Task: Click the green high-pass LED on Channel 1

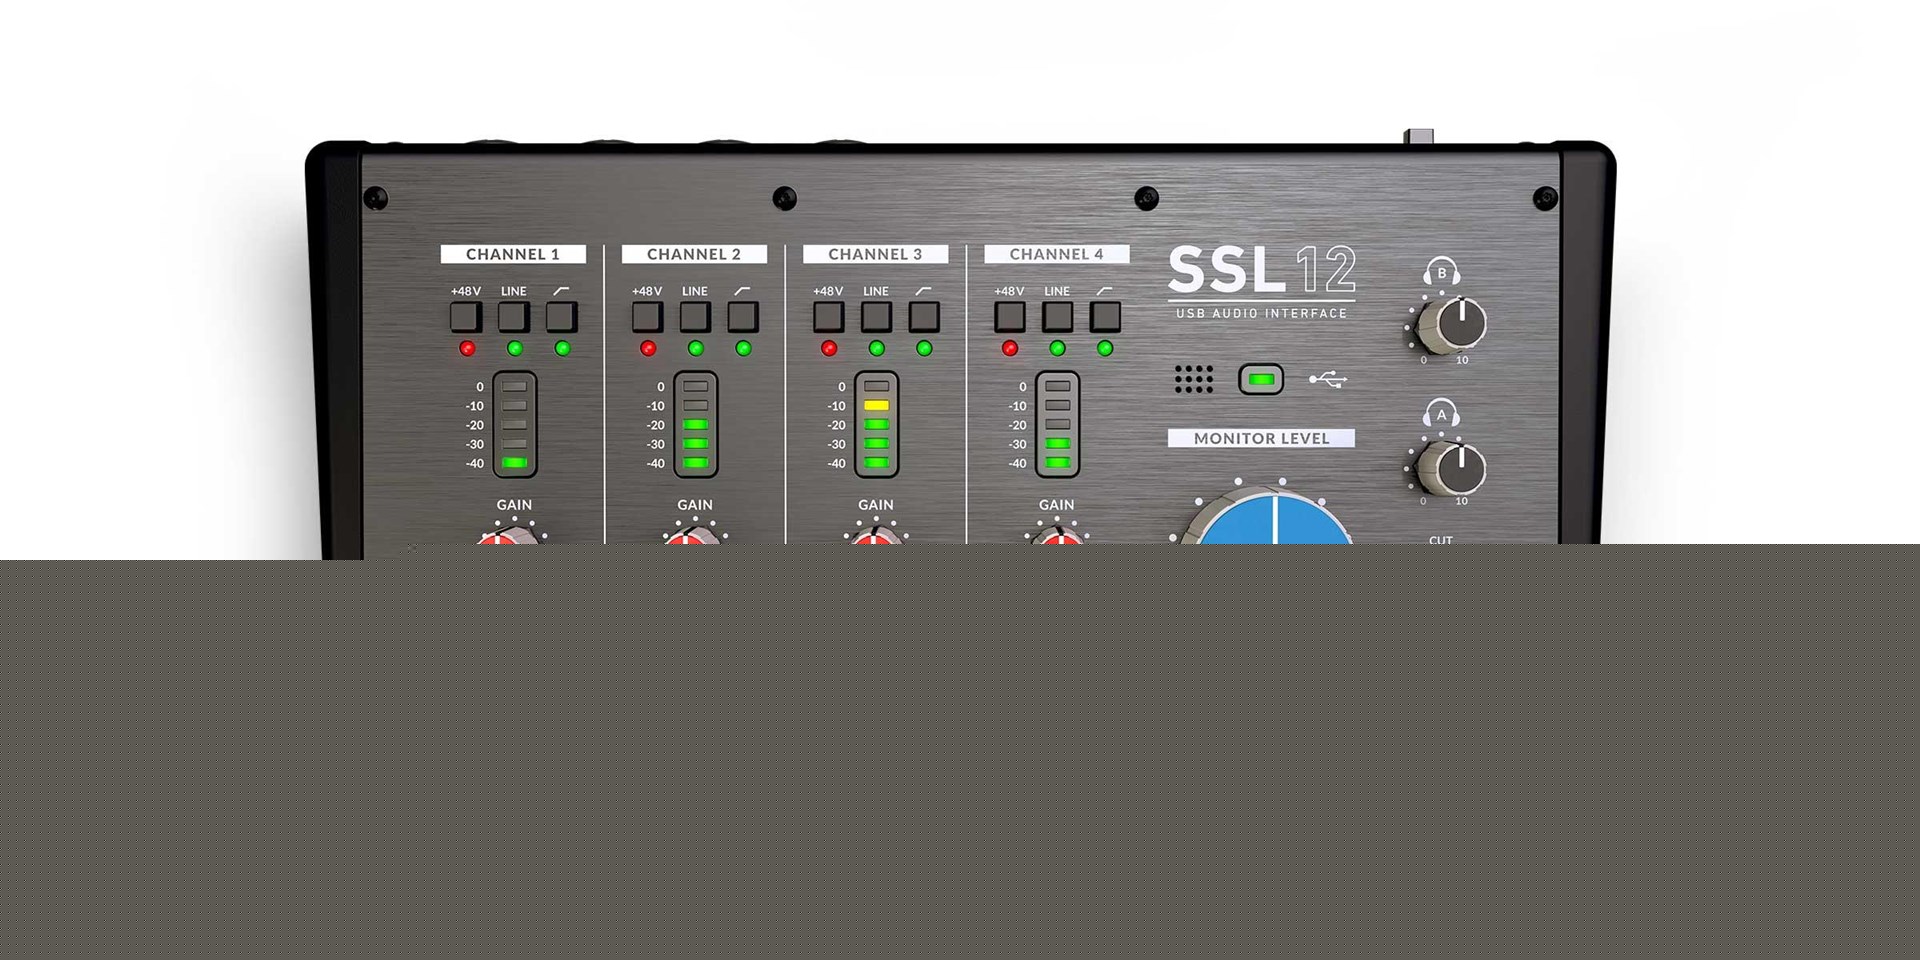Action: 563,348
